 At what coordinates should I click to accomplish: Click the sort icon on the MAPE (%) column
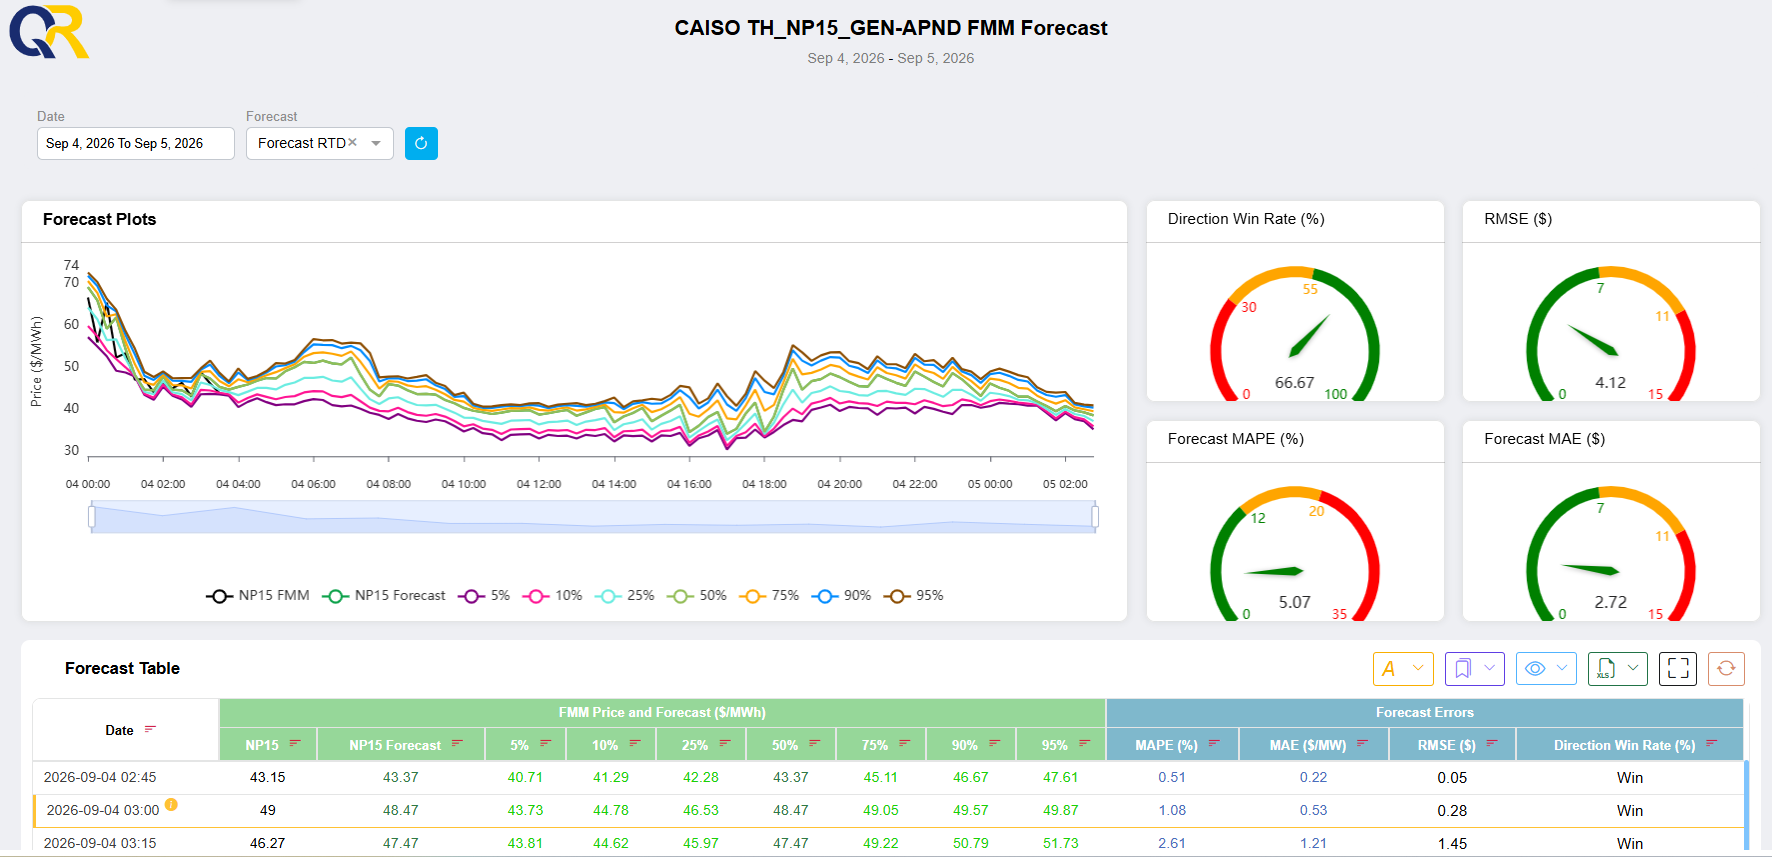(x=1214, y=744)
